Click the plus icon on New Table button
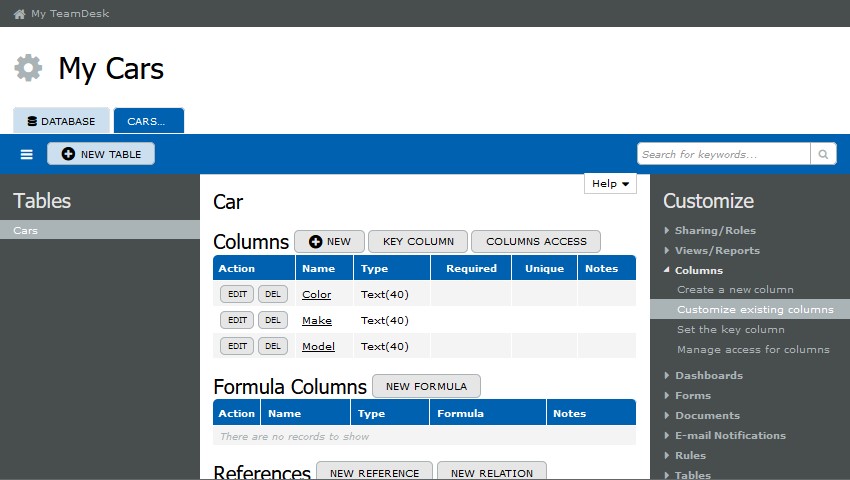850x480 pixels. coord(68,154)
